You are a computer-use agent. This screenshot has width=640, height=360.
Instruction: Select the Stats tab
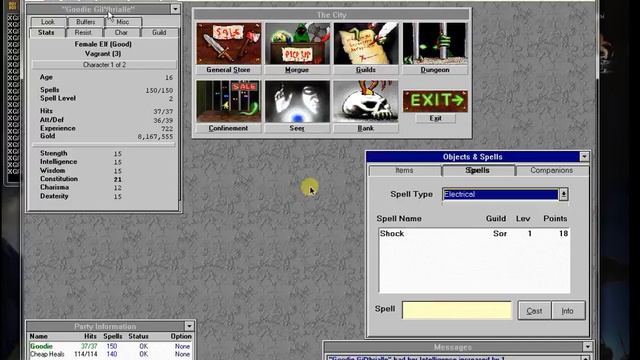coord(46,32)
